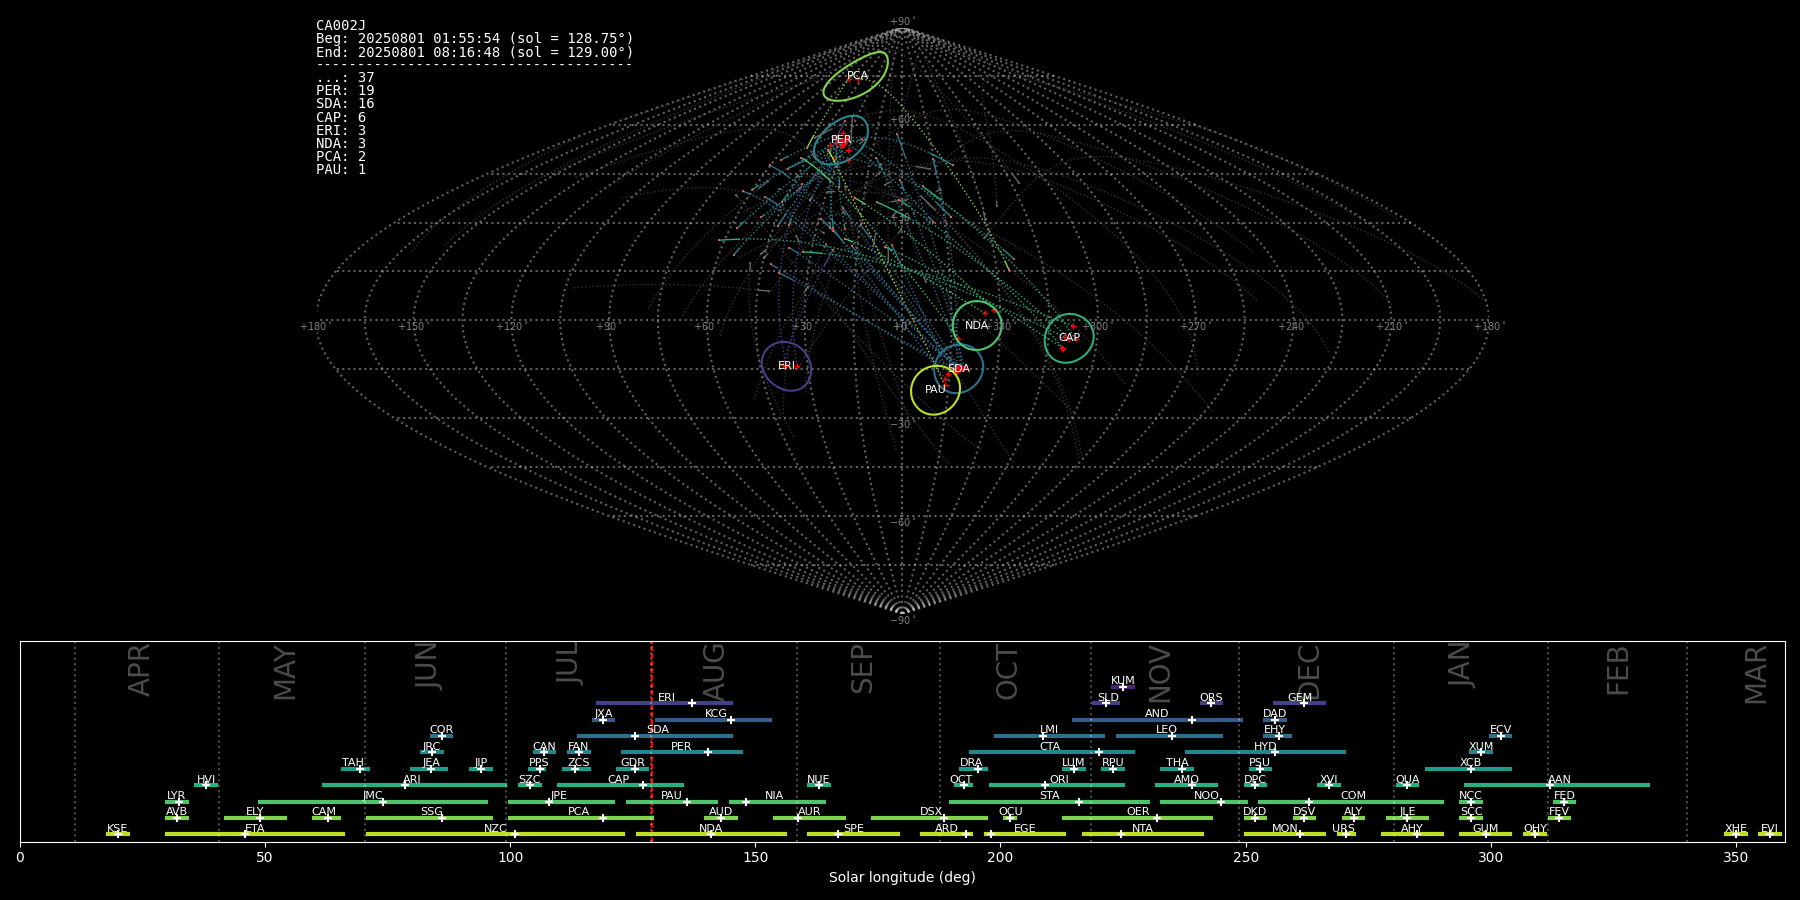
Task: Click the HYD shower bar in the timeline
Action: pyautogui.click(x=1265, y=752)
